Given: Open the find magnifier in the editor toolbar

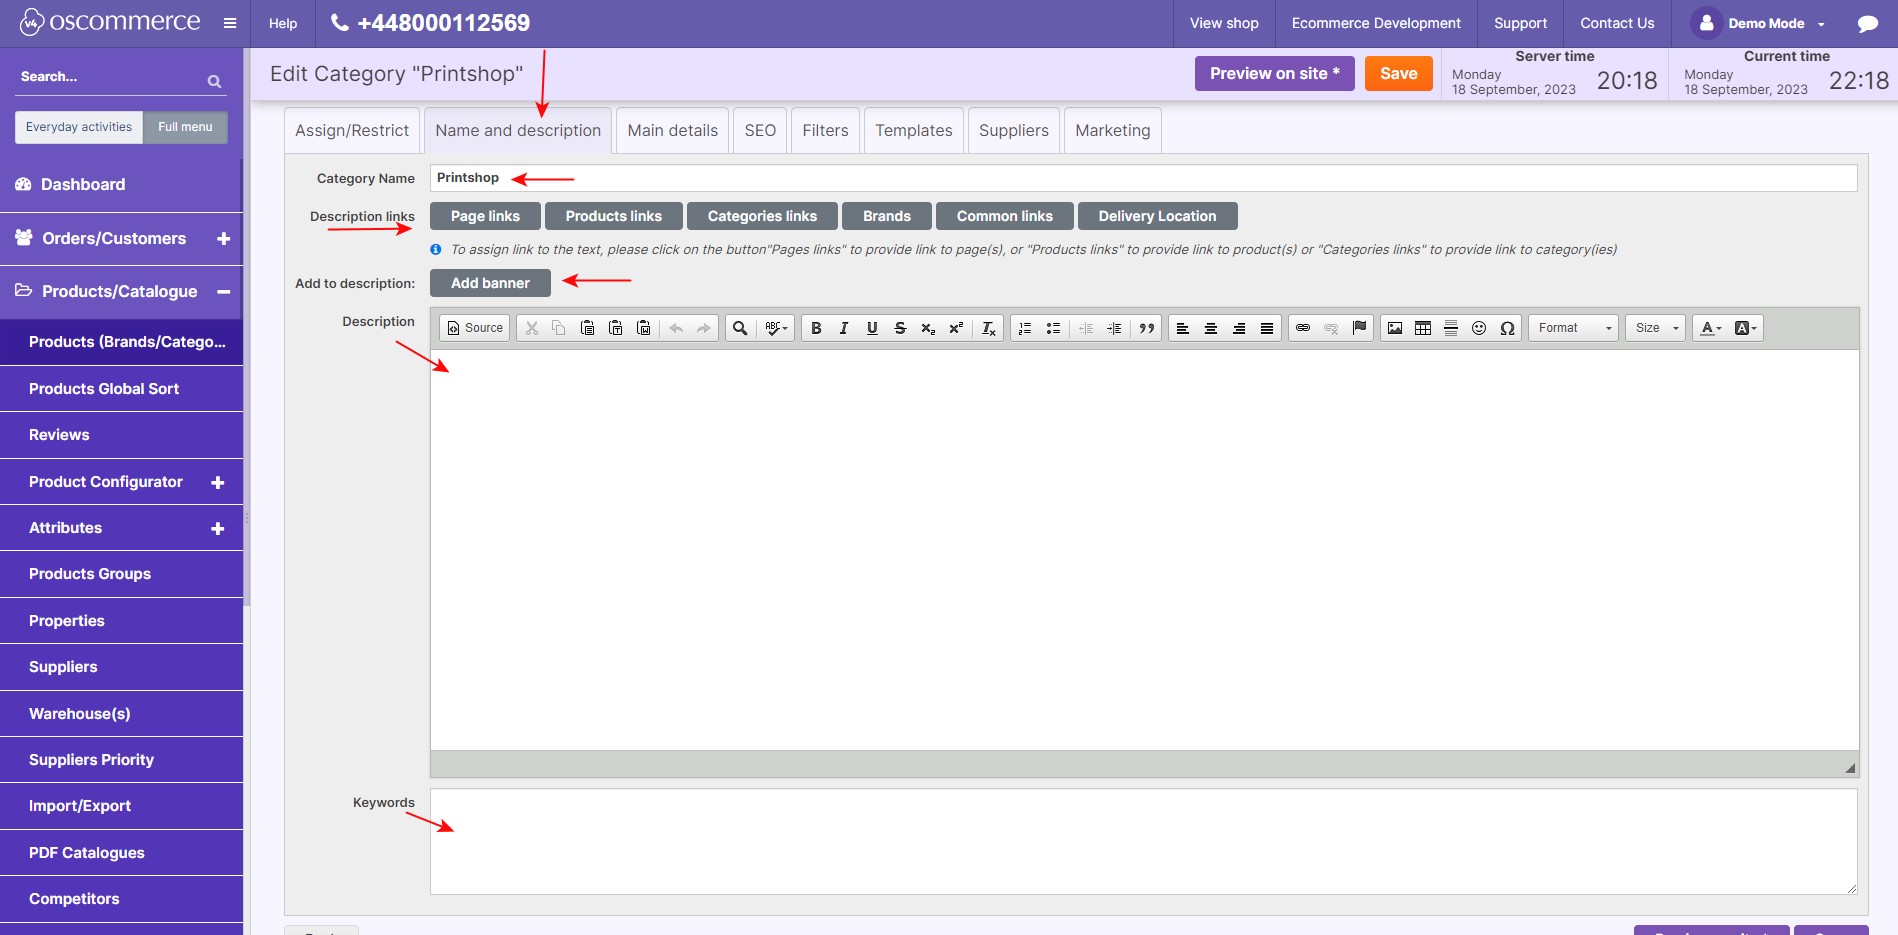Looking at the screenshot, I should point(740,328).
